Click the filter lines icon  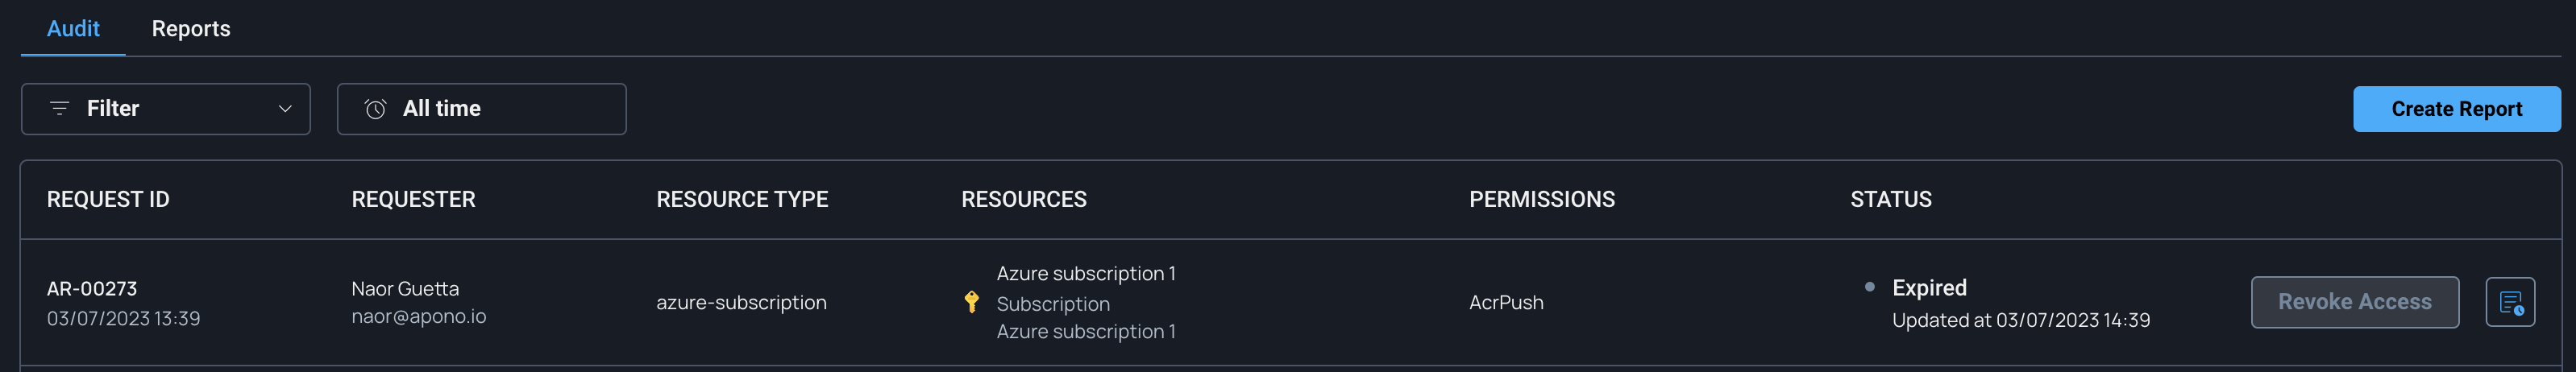click(x=60, y=109)
